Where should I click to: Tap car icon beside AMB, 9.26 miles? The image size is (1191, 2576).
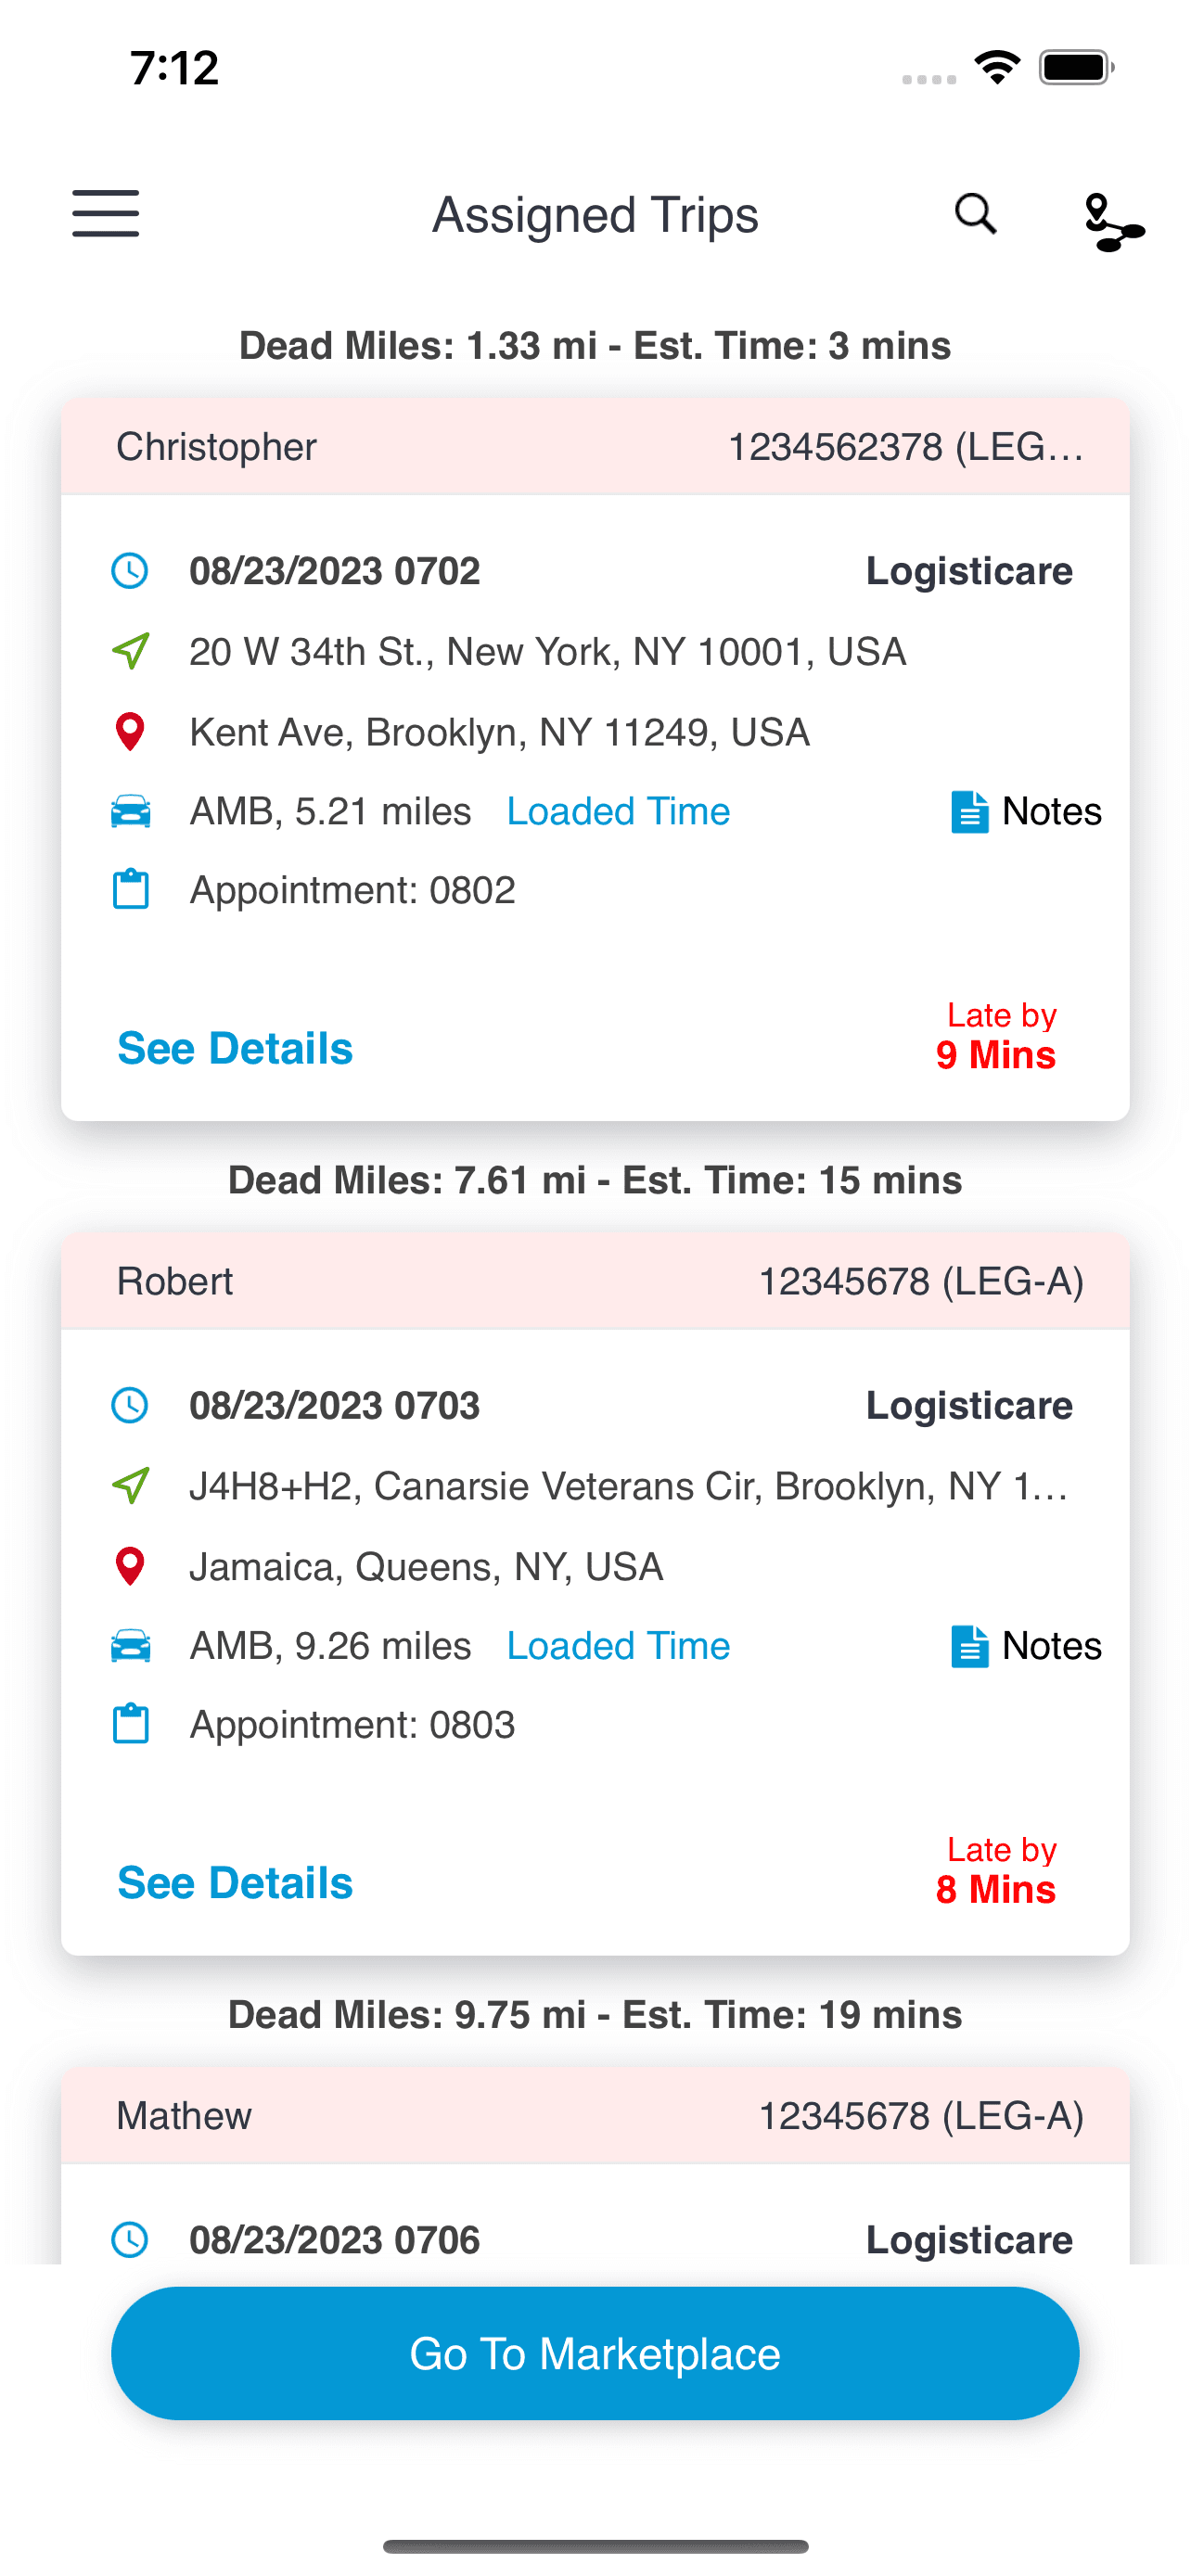point(131,1646)
